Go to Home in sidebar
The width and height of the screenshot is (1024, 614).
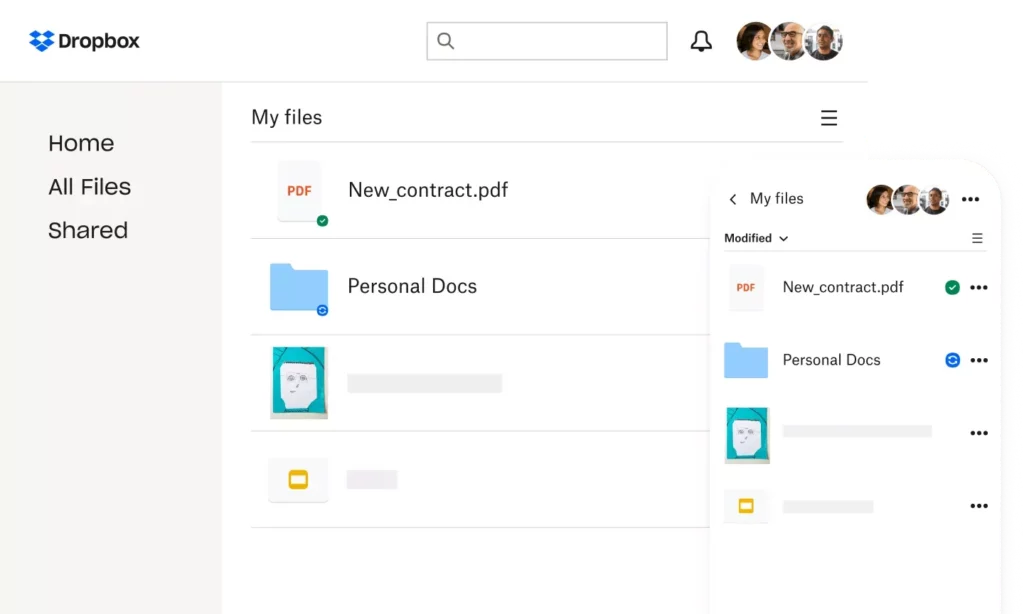[x=81, y=143]
